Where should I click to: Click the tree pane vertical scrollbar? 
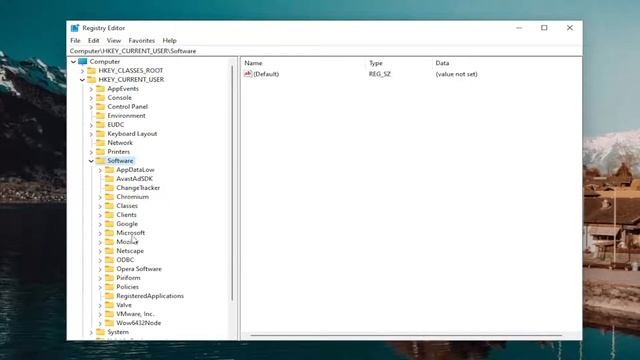(x=233, y=184)
